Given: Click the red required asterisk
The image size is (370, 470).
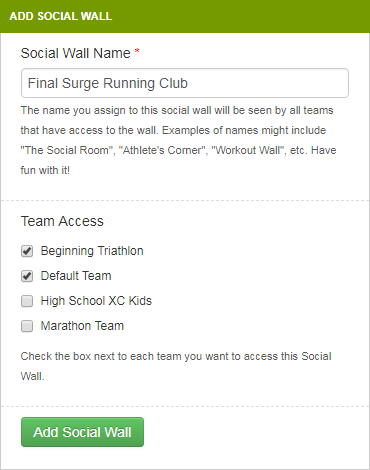Looking at the screenshot, I should [137, 52].
